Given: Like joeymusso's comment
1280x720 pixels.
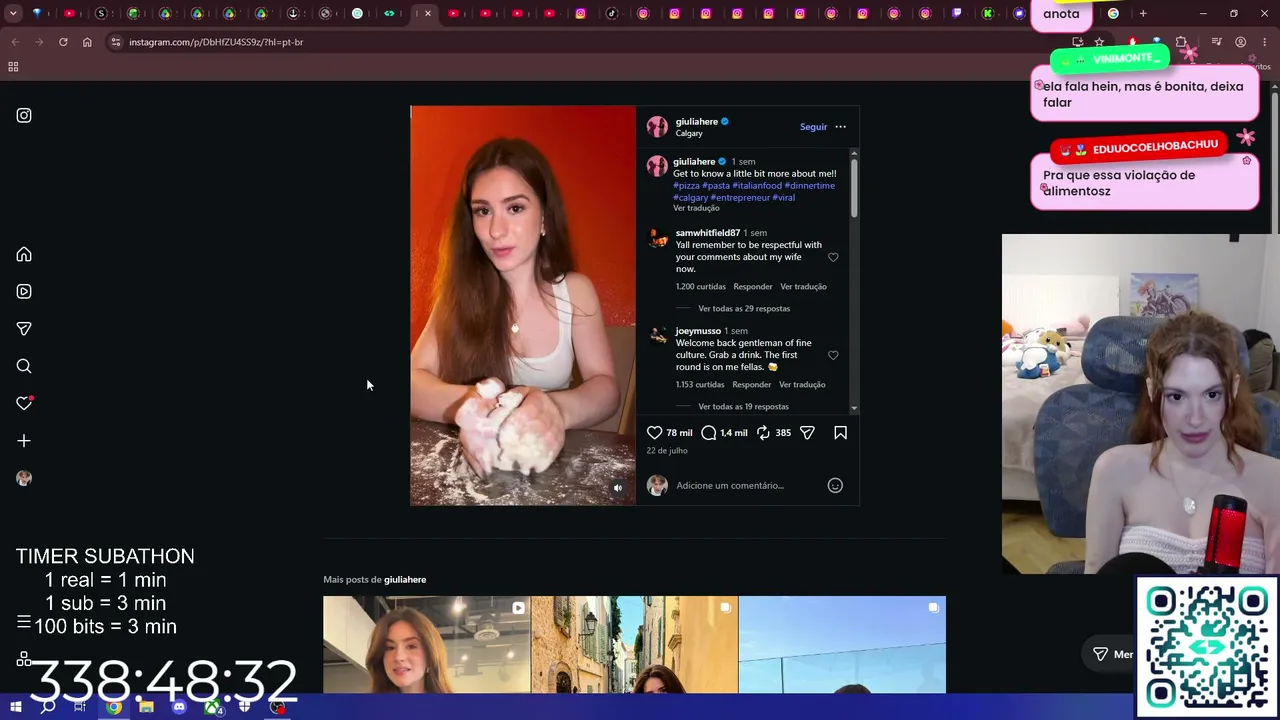Looking at the screenshot, I should (x=833, y=355).
